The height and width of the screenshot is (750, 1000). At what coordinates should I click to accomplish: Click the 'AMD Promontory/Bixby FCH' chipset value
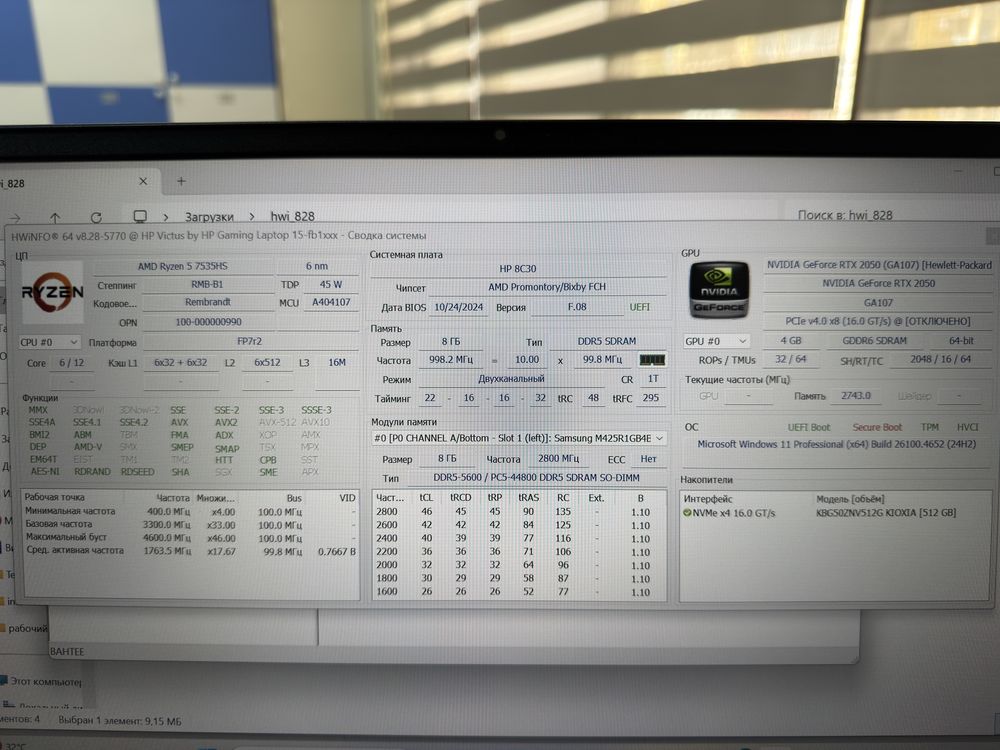tap(547, 288)
